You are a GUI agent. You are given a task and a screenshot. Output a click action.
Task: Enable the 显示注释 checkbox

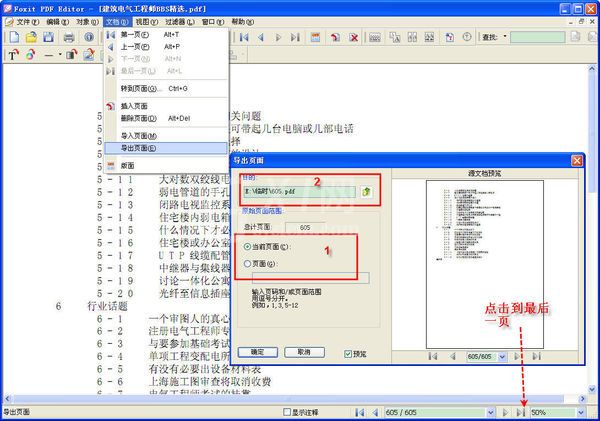pyautogui.click(x=287, y=412)
